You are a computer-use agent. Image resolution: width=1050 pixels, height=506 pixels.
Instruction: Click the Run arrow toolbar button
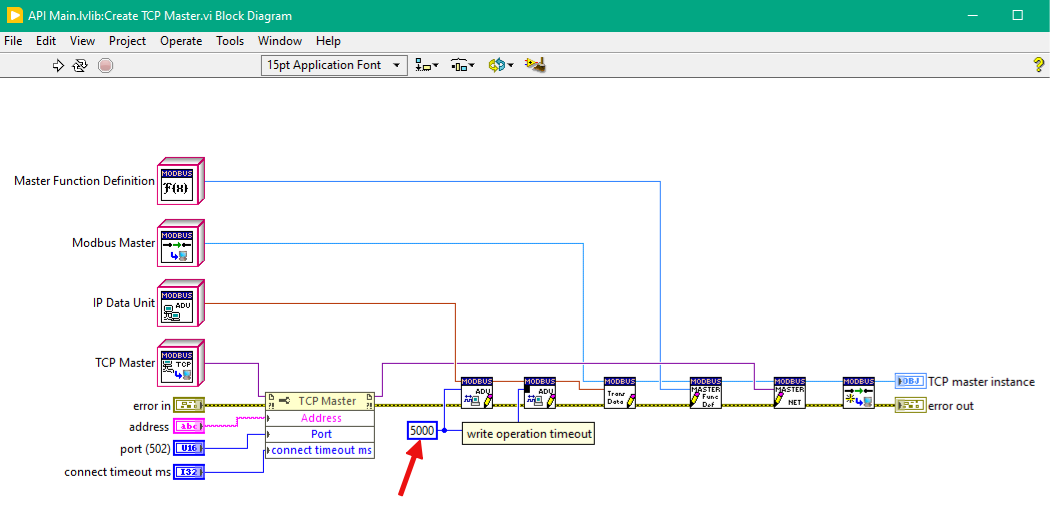tap(58, 65)
